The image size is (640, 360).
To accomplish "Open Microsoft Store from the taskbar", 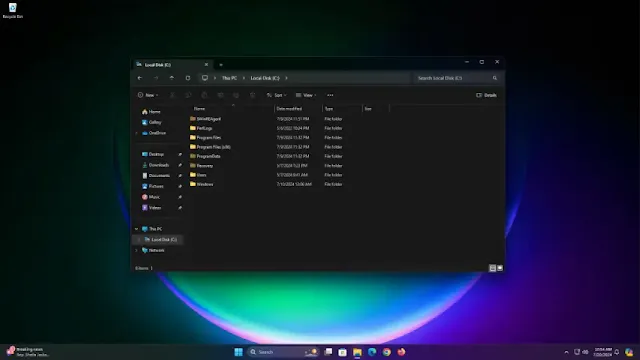I will point(342,352).
